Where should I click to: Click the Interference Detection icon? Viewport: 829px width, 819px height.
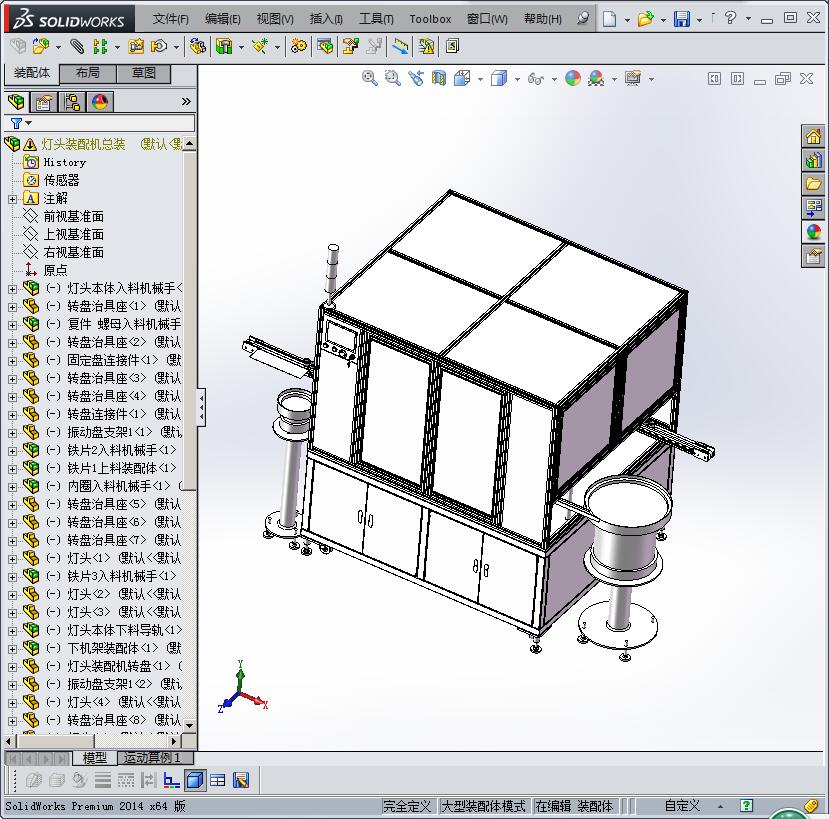426,47
